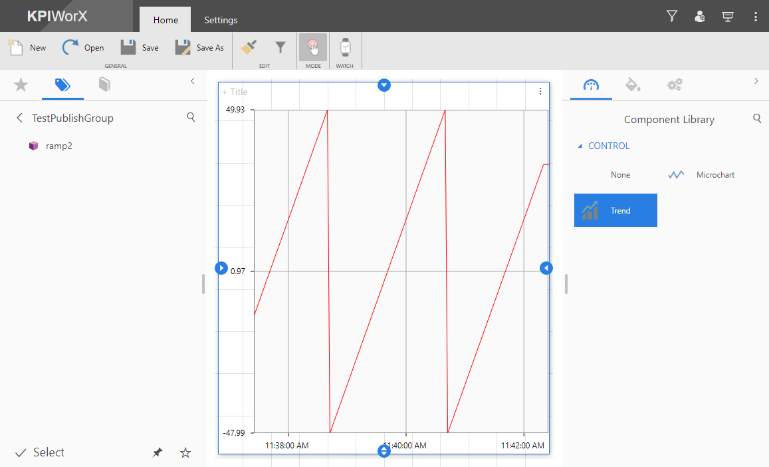This screenshot has height=467, width=769.
Task: Collapse the left panel with chevron
Action: coord(192,81)
